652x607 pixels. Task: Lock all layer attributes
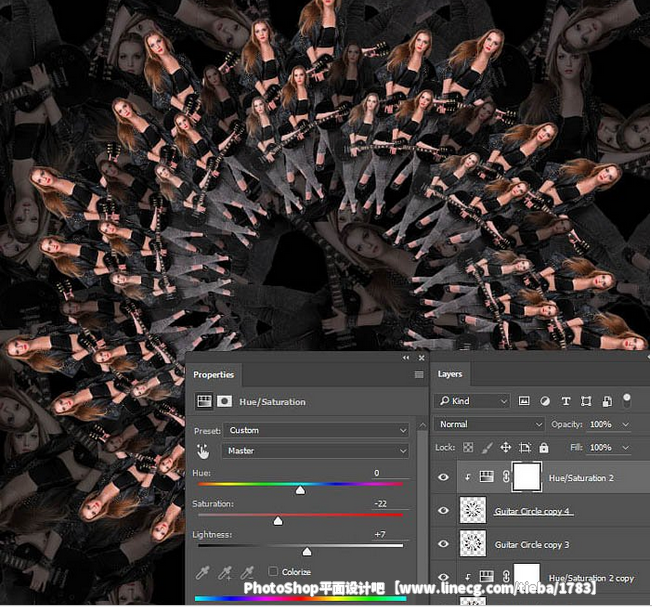click(x=543, y=447)
